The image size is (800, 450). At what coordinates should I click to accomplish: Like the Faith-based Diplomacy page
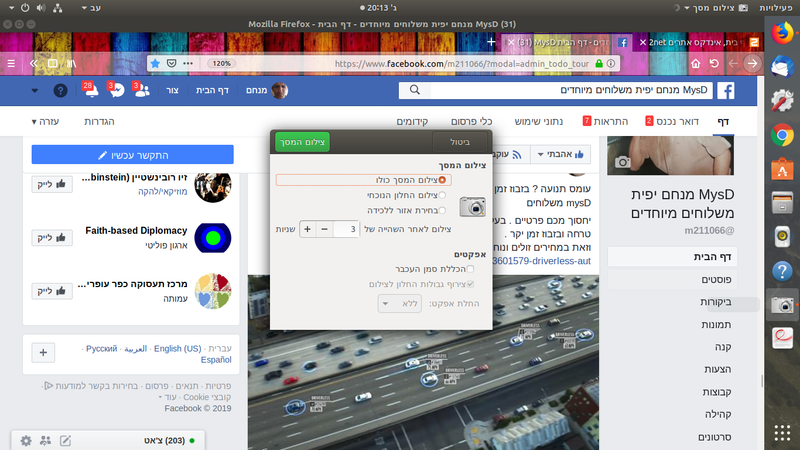tap(52, 237)
